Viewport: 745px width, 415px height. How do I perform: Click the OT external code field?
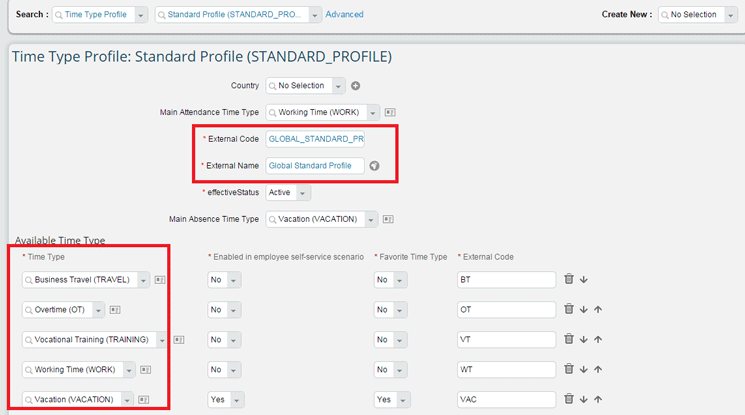505,310
